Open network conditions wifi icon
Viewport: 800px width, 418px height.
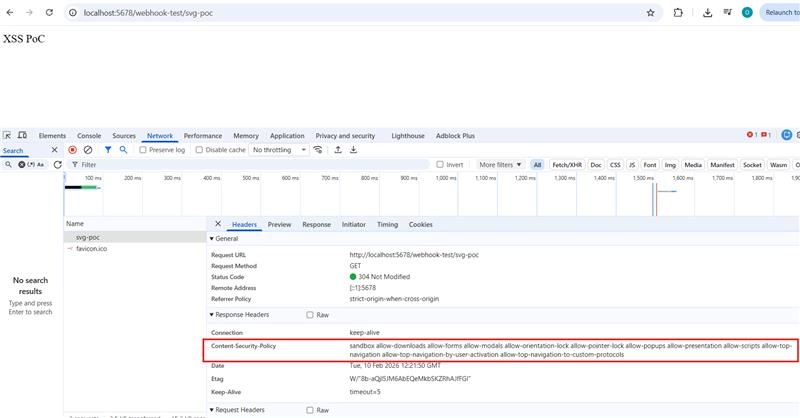pos(318,150)
